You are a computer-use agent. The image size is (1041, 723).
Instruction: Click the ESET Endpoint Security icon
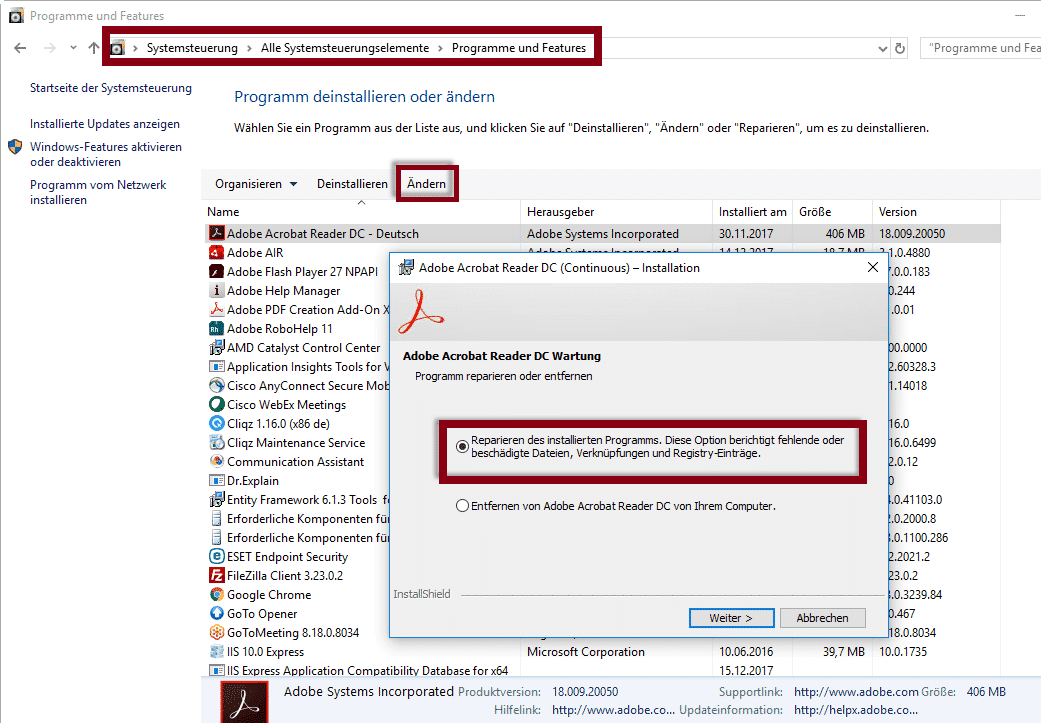(x=216, y=556)
